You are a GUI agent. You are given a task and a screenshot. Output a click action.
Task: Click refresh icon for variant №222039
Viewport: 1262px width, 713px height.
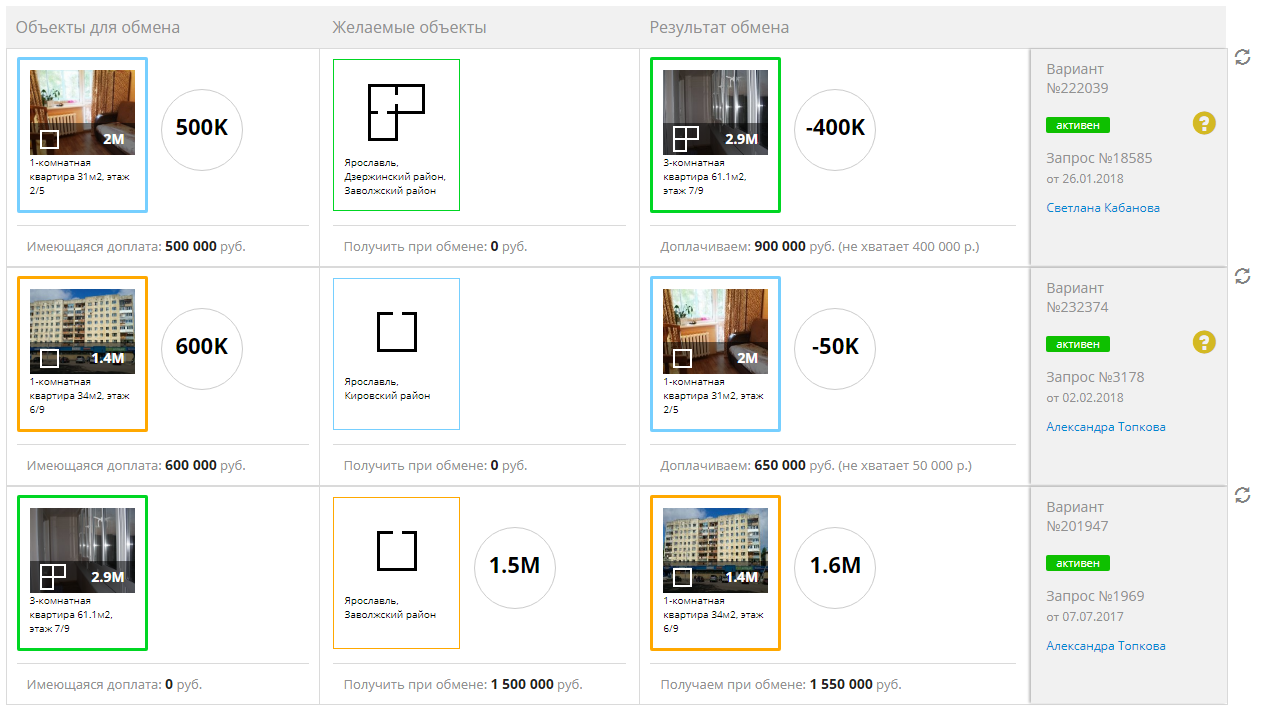pos(1243,57)
